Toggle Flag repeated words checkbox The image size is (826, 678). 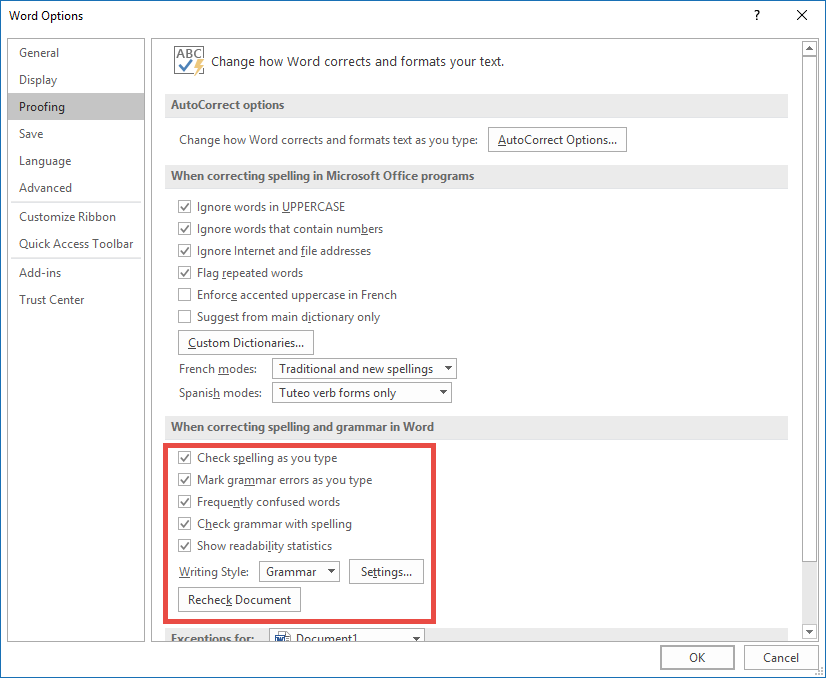click(x=184, y=273)
